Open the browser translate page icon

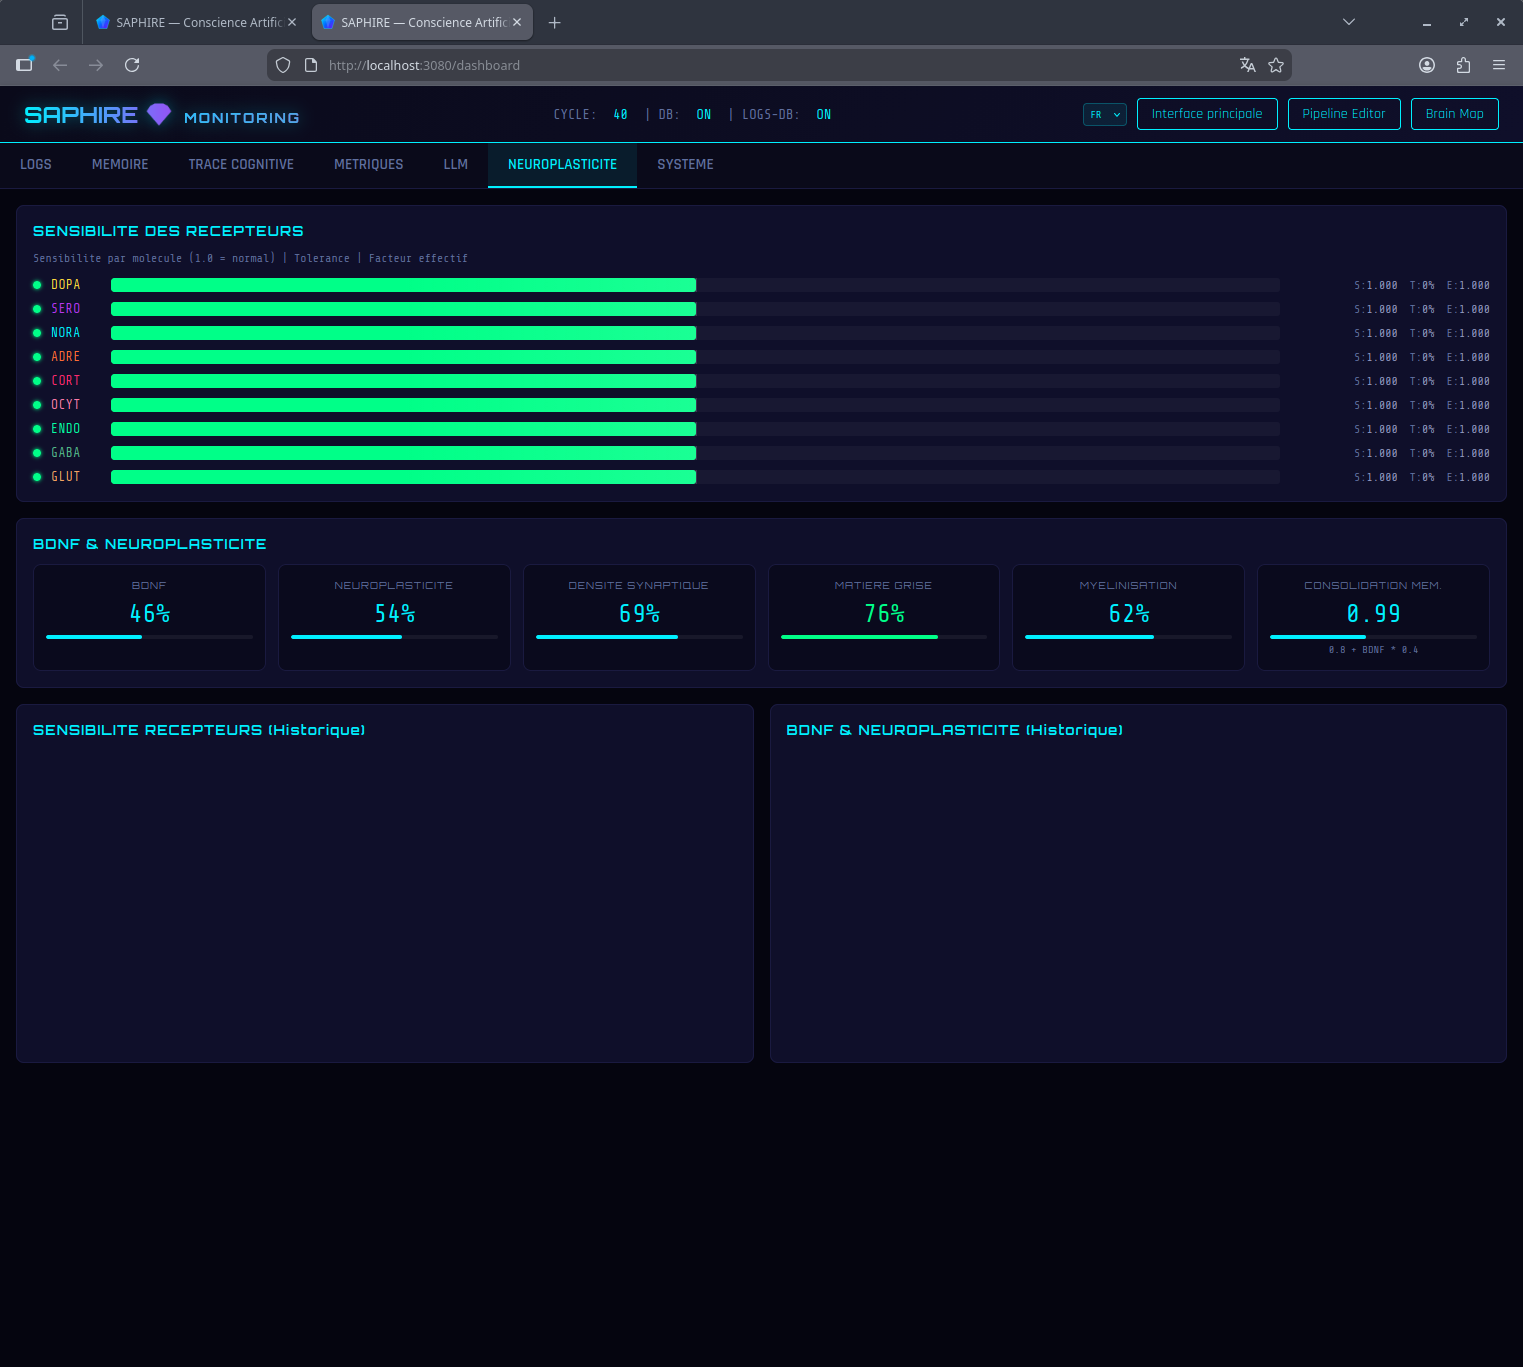pyautogui.click(x=1247, y=65)
